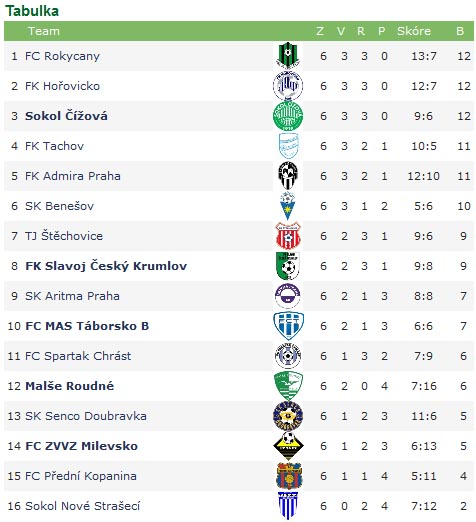
Task: Click the FC Rokycany club crest
Action: (x=288, y=55)
